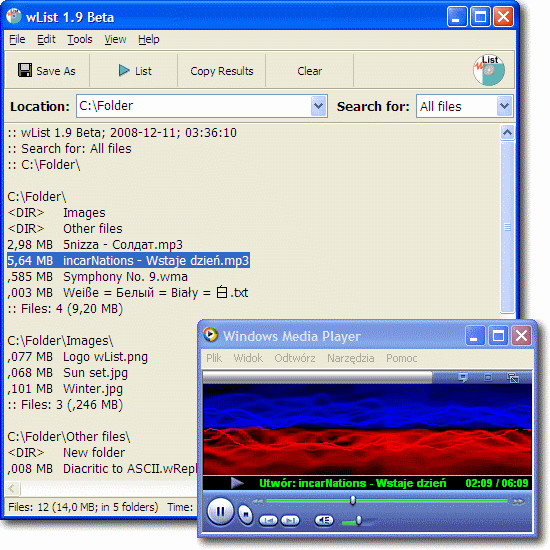Image resolution: width=550 pixels, height=550 pixels.
Task: Select the line '5nizza - Солдат.mp3'
Action: click(95, 244)
